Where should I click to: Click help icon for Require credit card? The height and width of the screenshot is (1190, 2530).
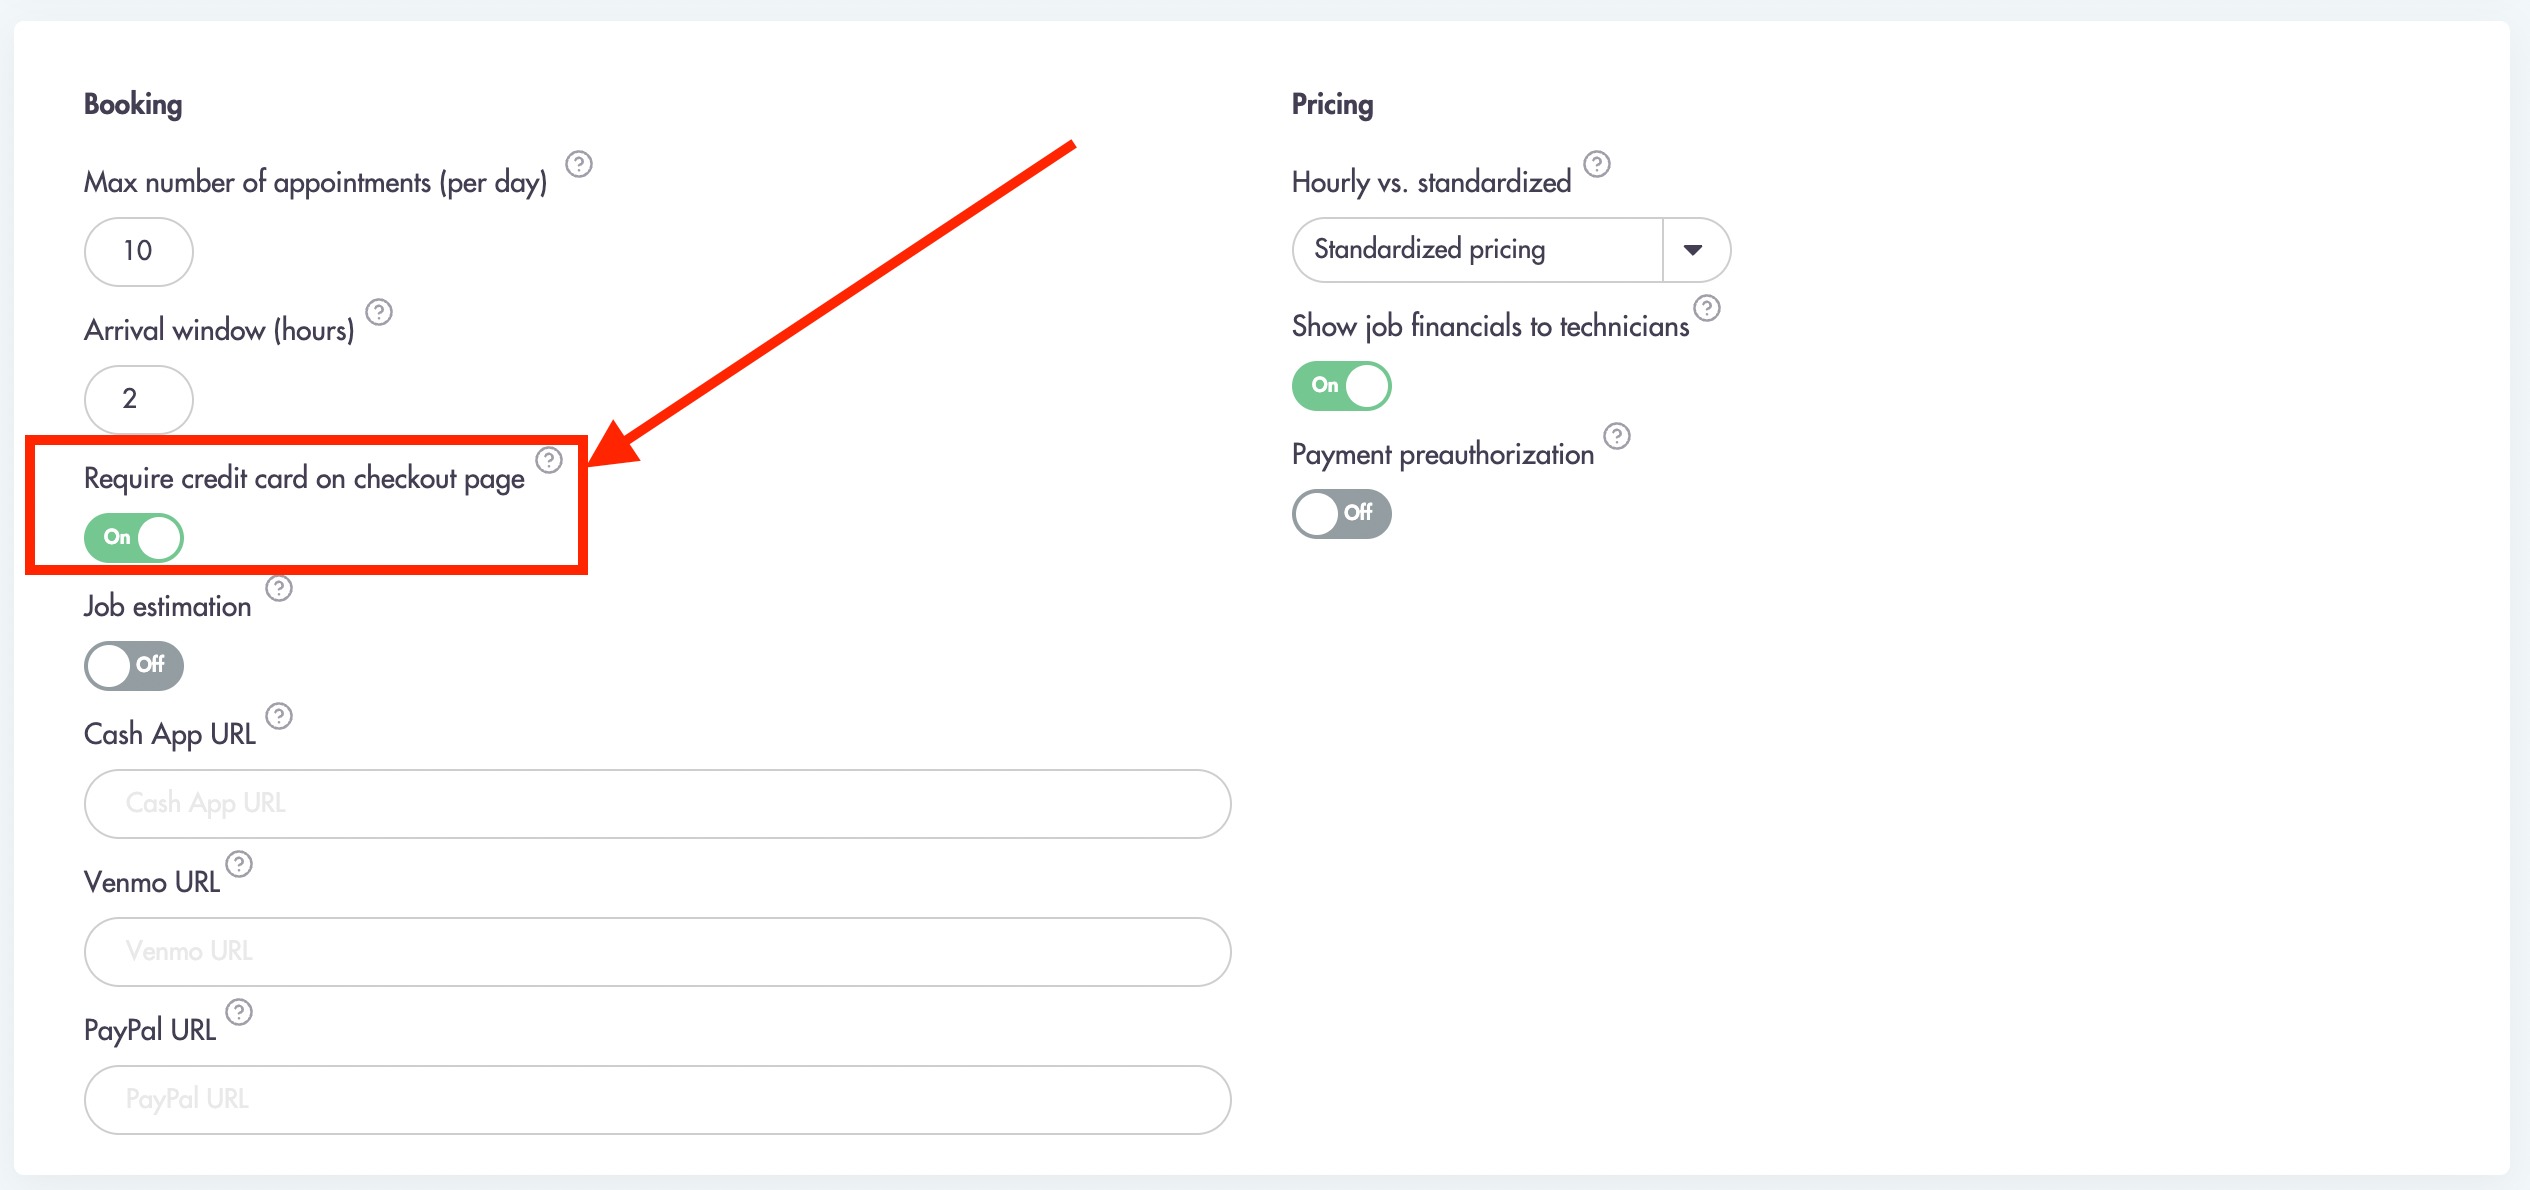click(x=549, y=460)
